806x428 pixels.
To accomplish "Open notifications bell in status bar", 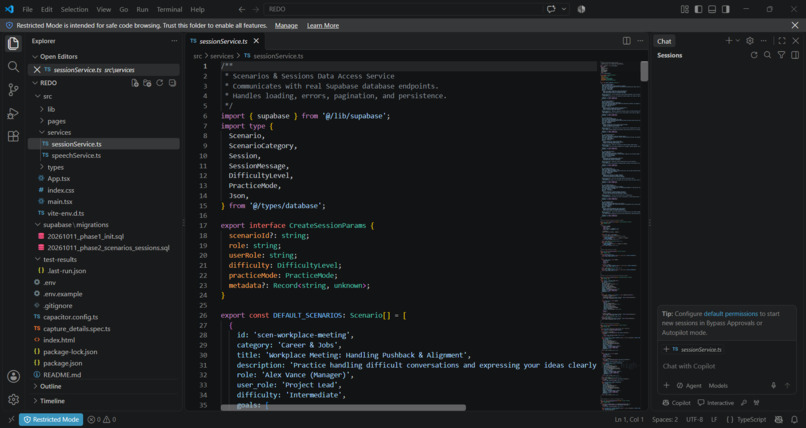I will (795, 420).
